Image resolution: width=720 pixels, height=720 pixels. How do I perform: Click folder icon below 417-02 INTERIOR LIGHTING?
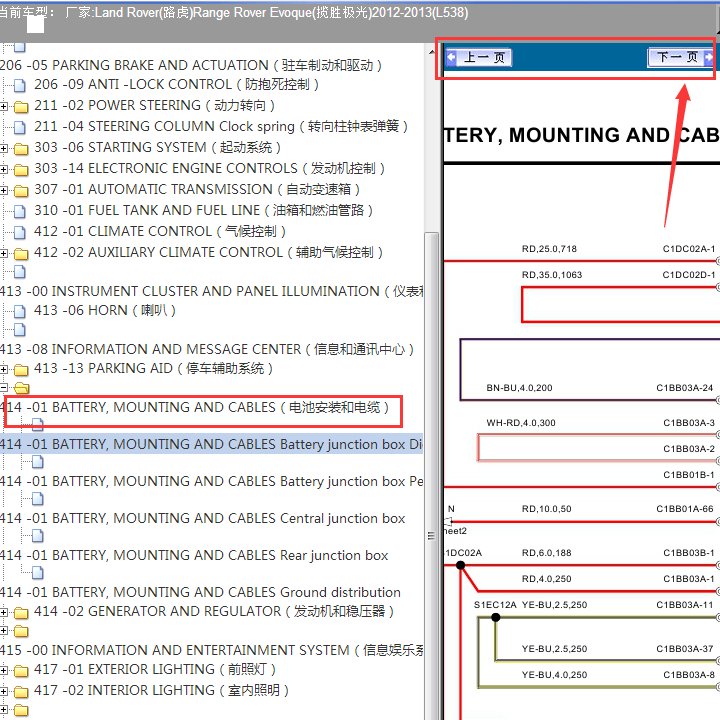21,710
